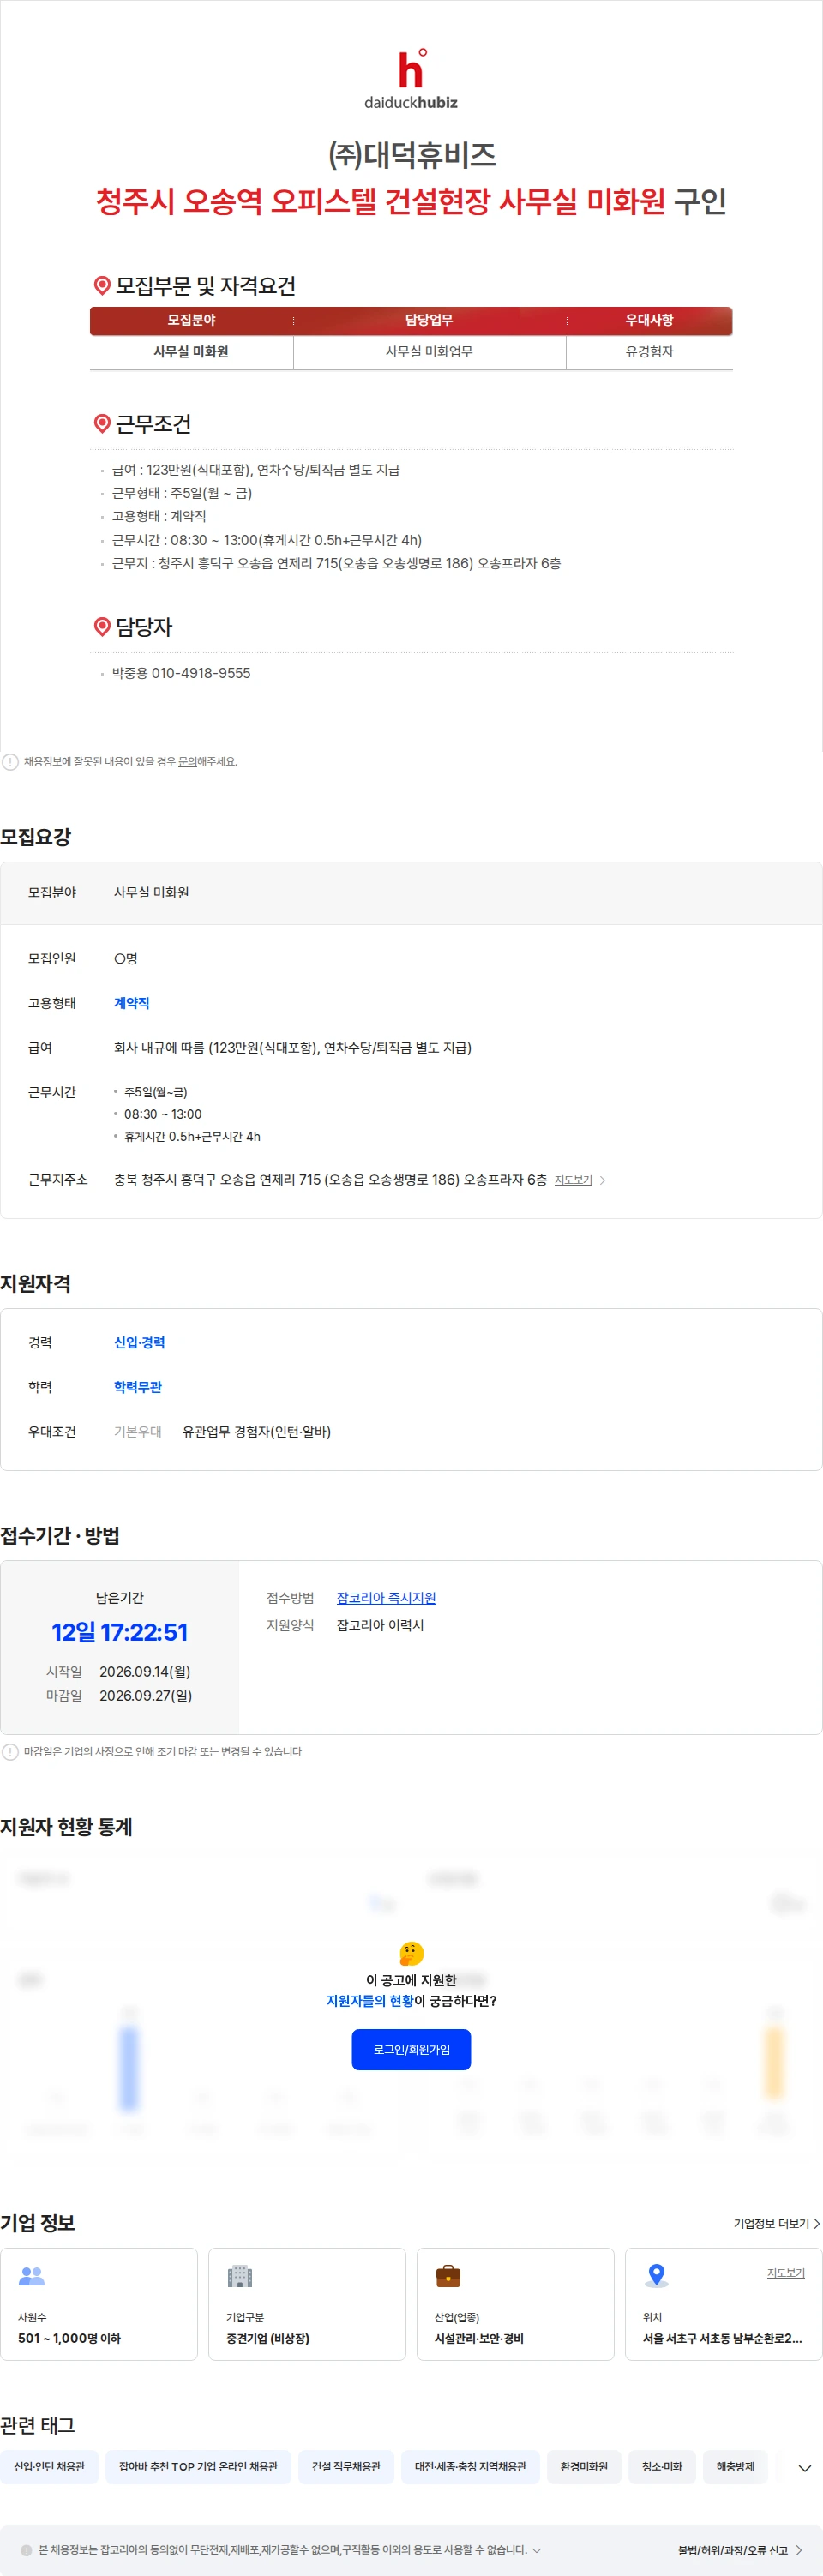Open 불법/허위/과장/오류 신고 link
823x2576 pixels.
click(740, 2551)
